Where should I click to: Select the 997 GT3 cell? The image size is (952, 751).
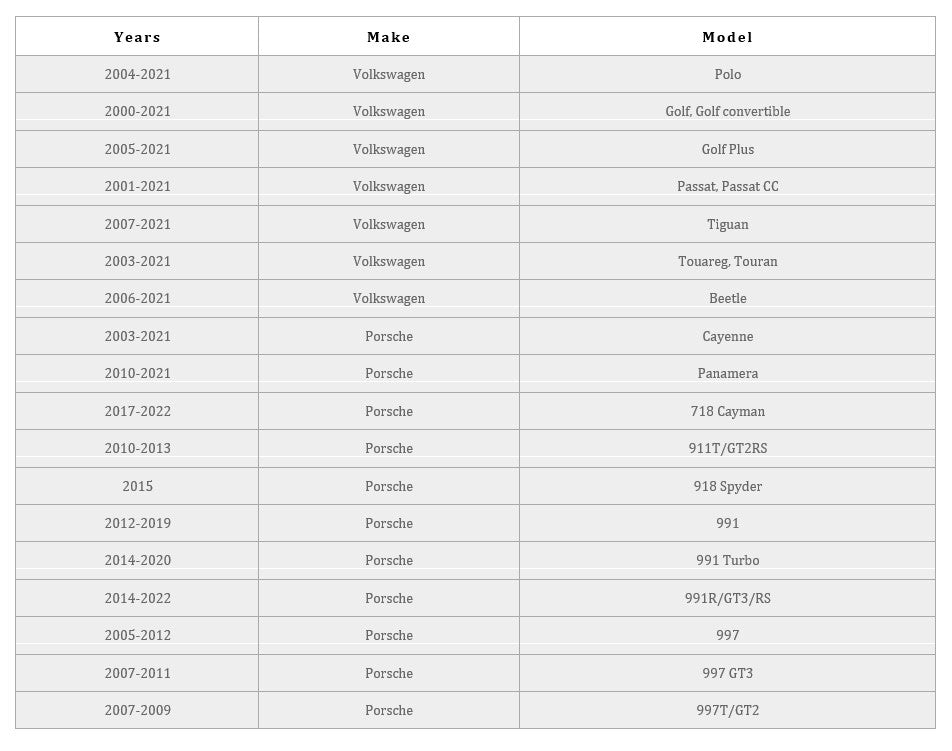(x=727, y=673)
